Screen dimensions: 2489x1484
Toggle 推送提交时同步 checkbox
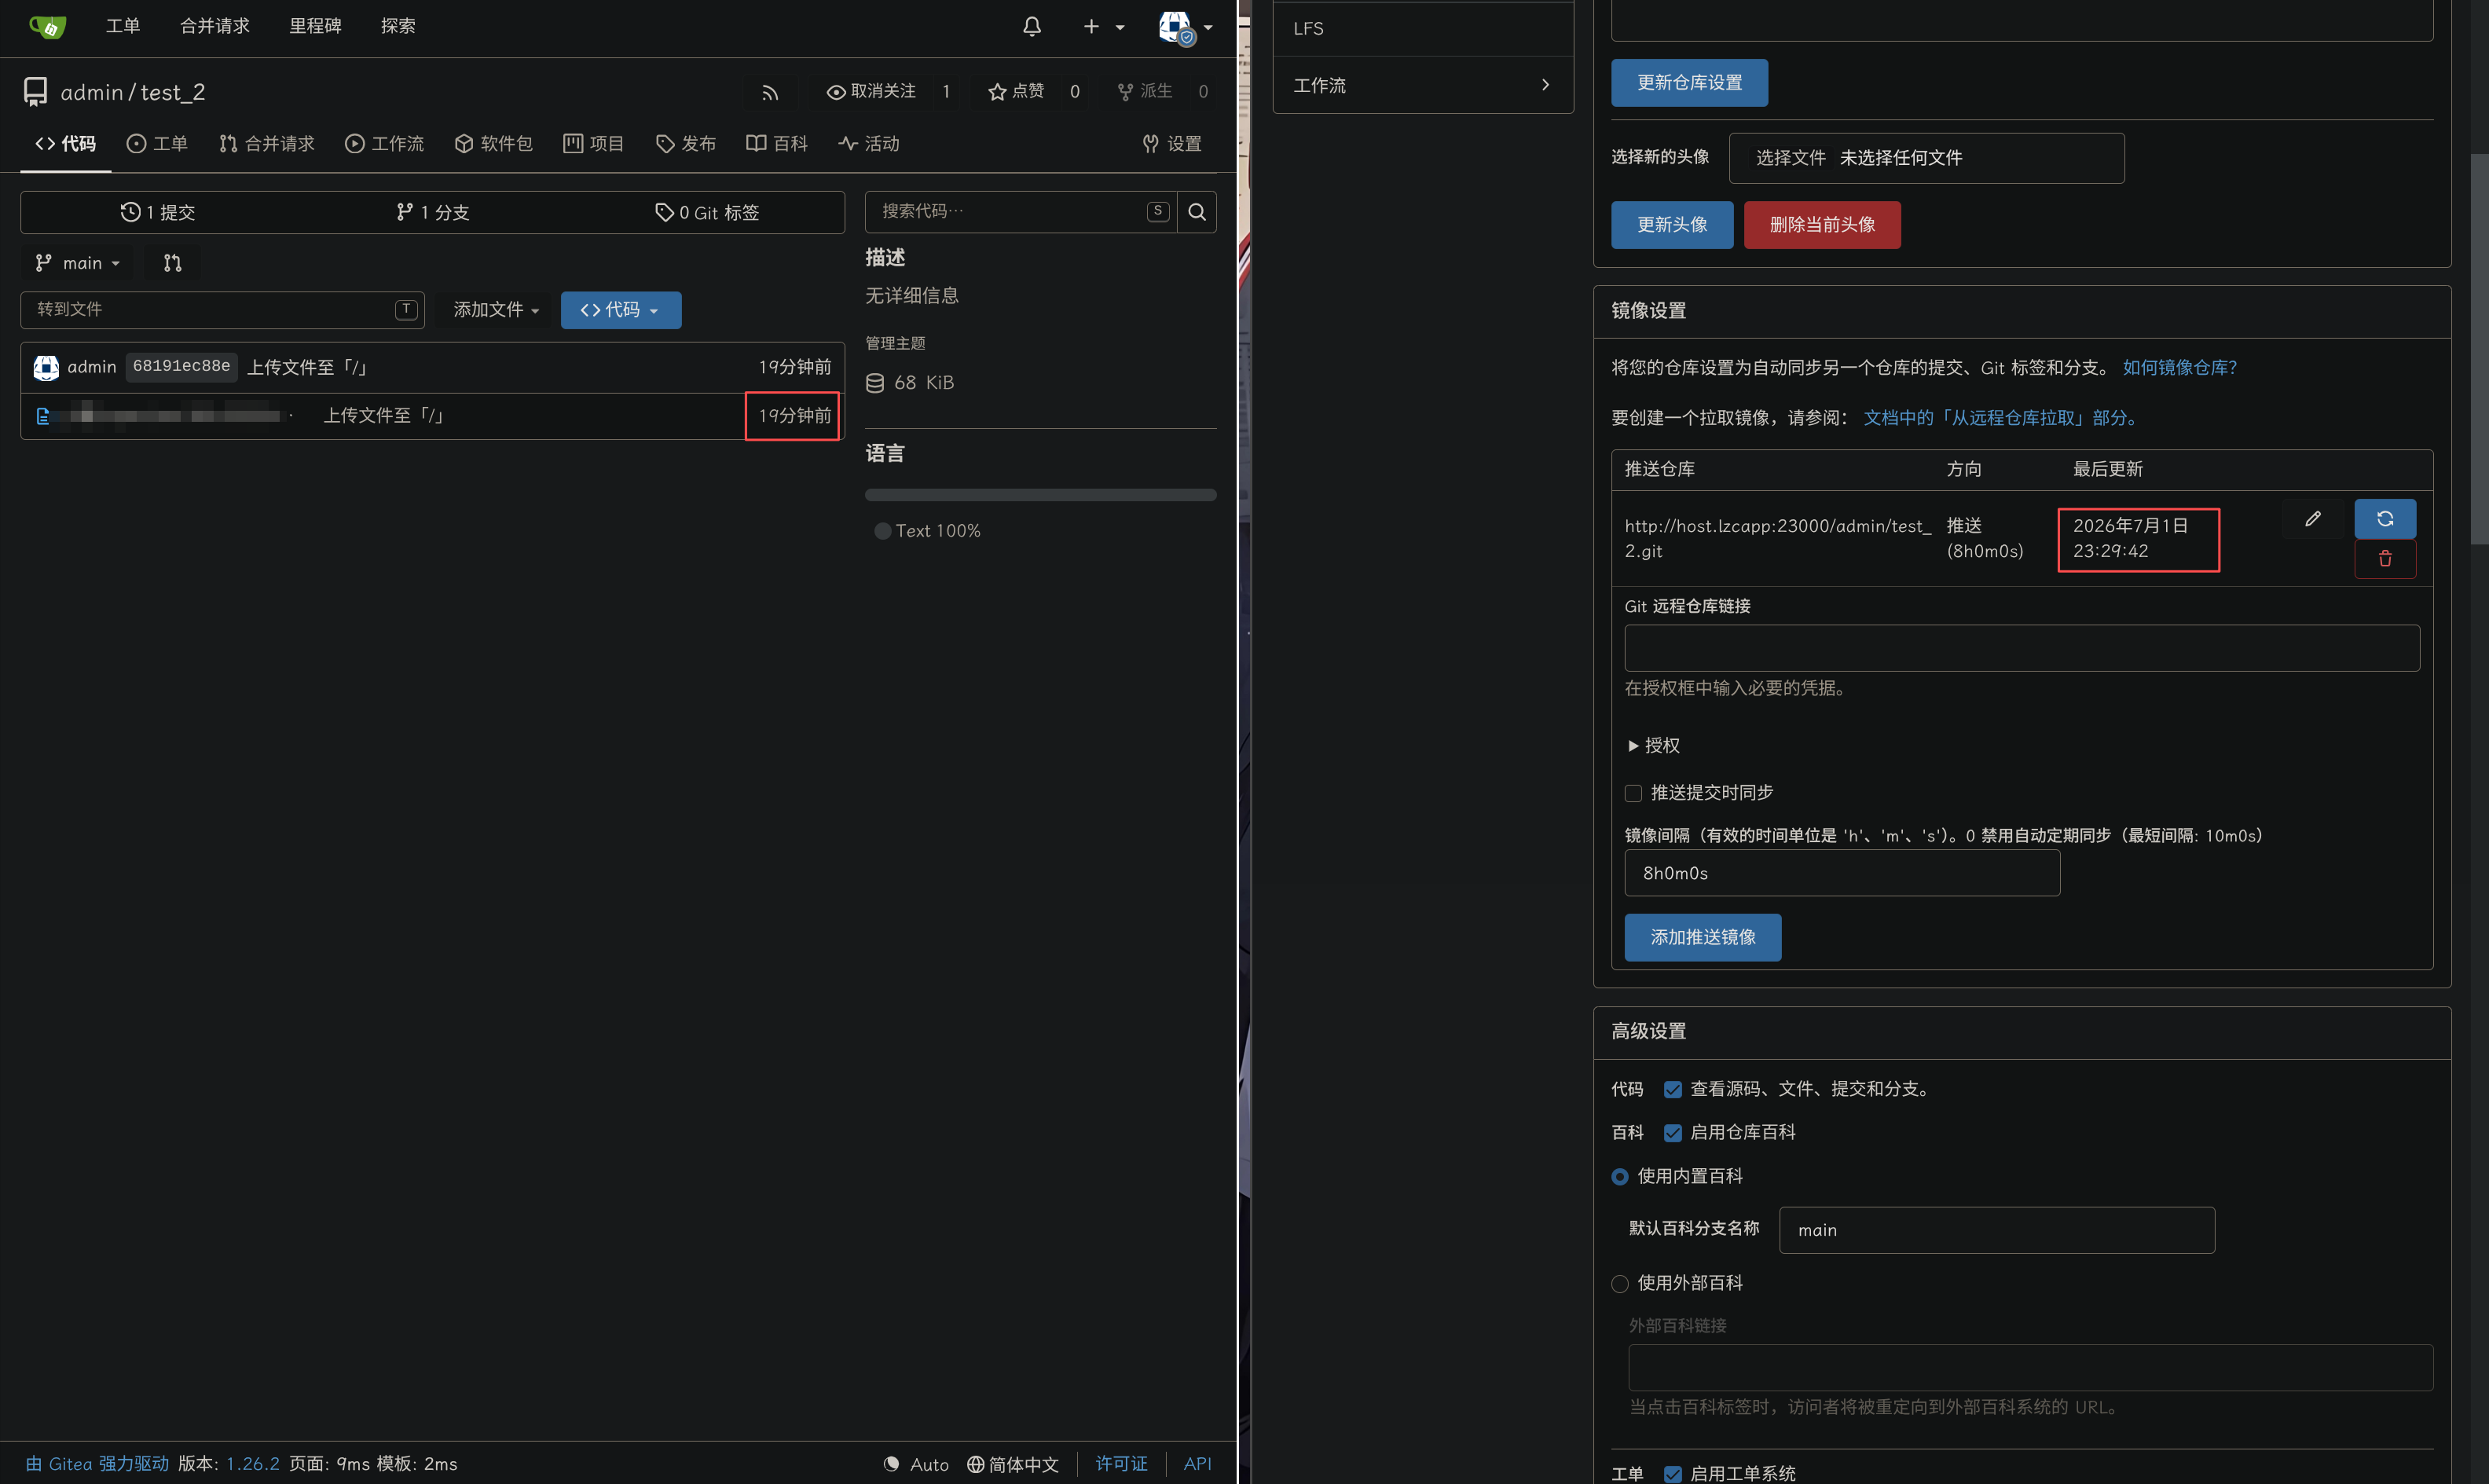click(1634, 793)
